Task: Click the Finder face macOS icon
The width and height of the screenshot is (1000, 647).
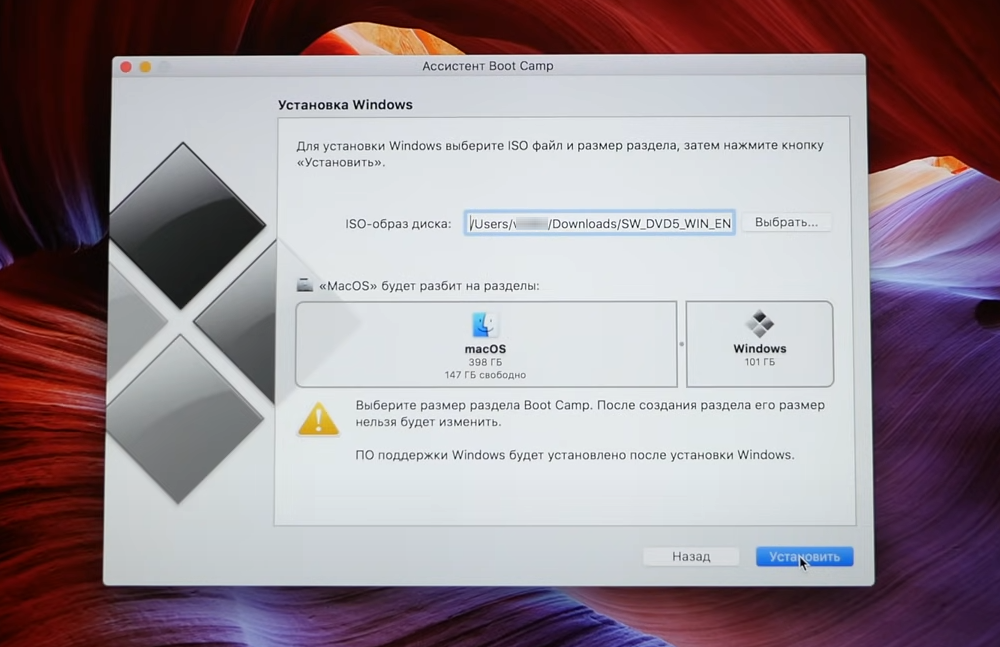Action: click(x=485, y=325)
